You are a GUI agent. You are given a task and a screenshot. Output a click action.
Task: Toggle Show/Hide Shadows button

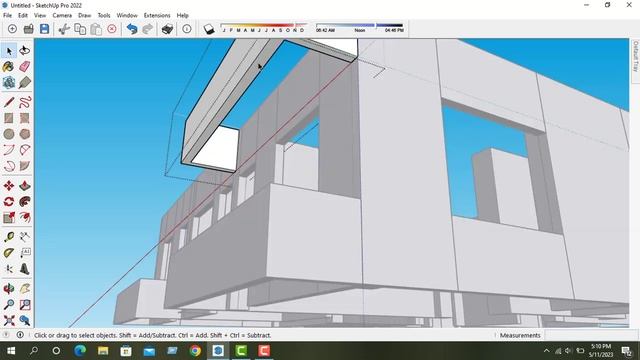click(x=209, y=29)
